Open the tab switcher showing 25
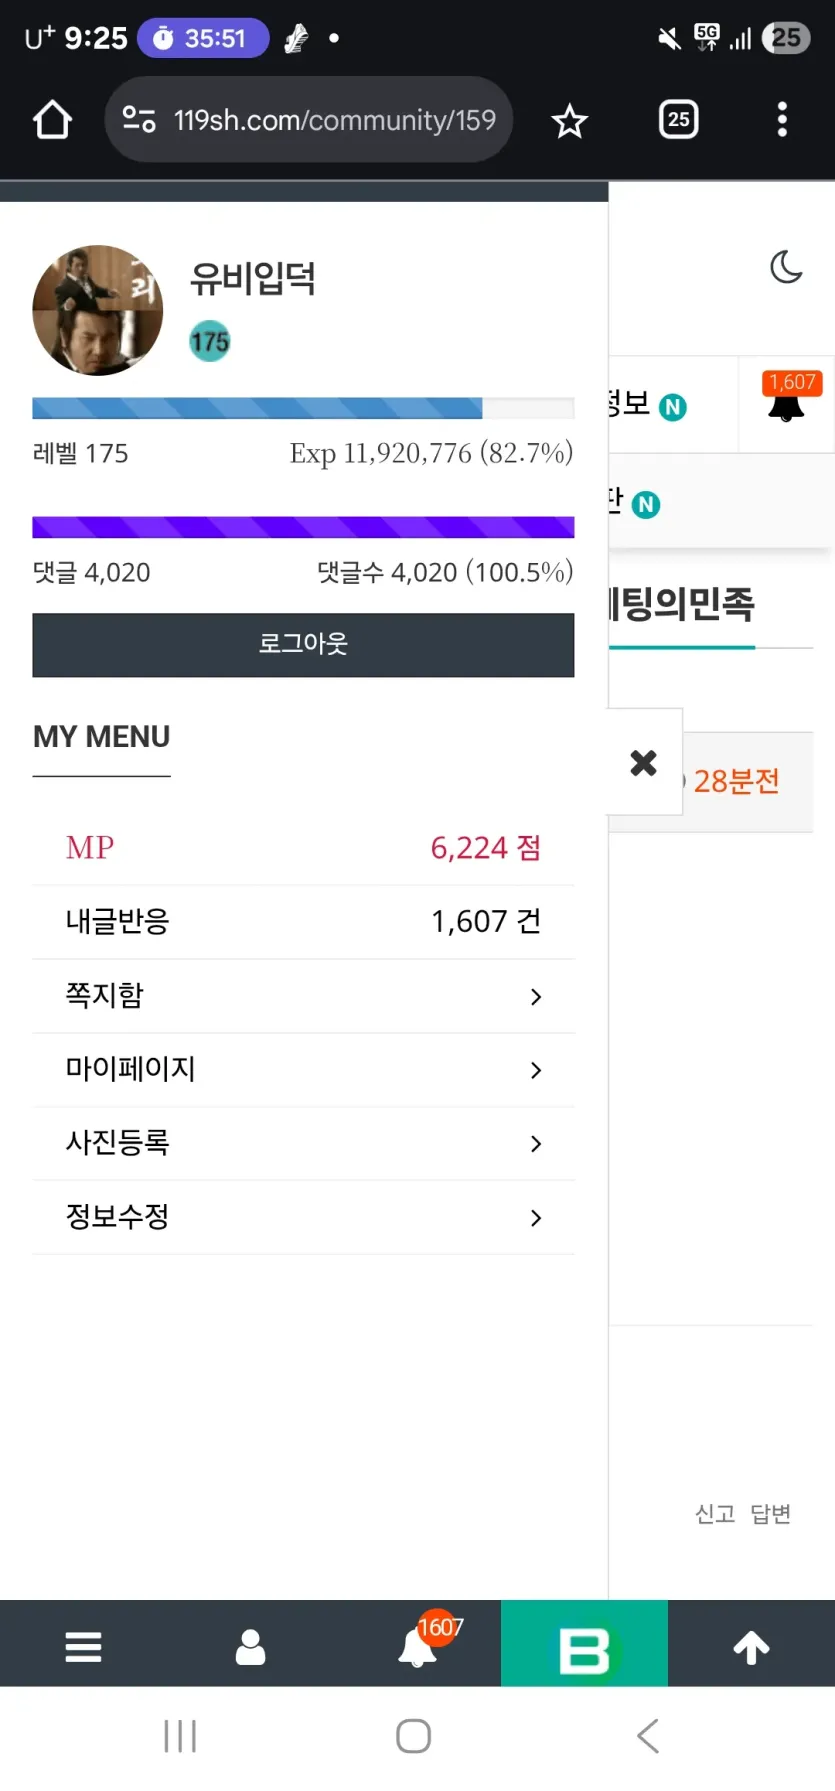 click(679, 120)
